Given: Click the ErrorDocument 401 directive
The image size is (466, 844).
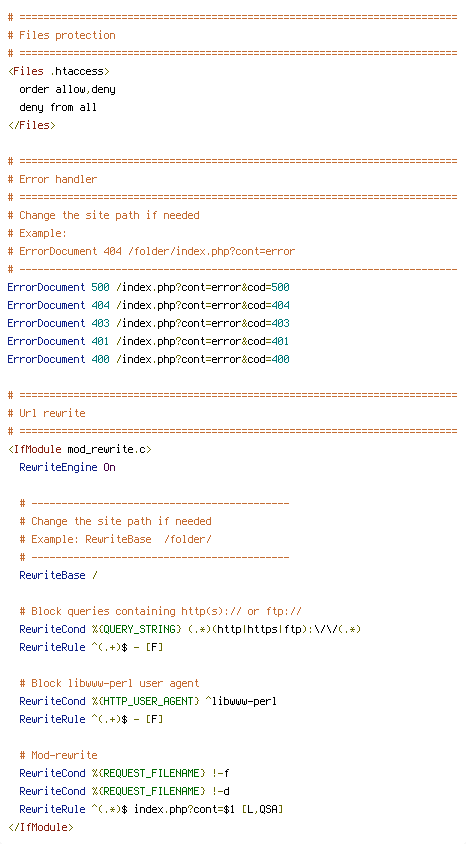Looking at the screenshot, I should pyautogui.click(x=149, y=341).
